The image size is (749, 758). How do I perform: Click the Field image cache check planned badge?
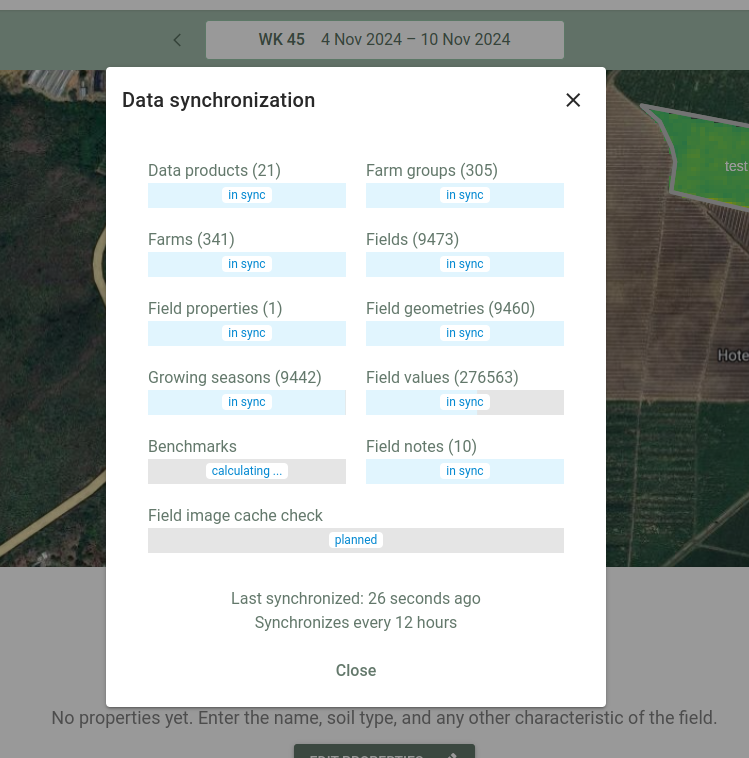coord(356,540)
